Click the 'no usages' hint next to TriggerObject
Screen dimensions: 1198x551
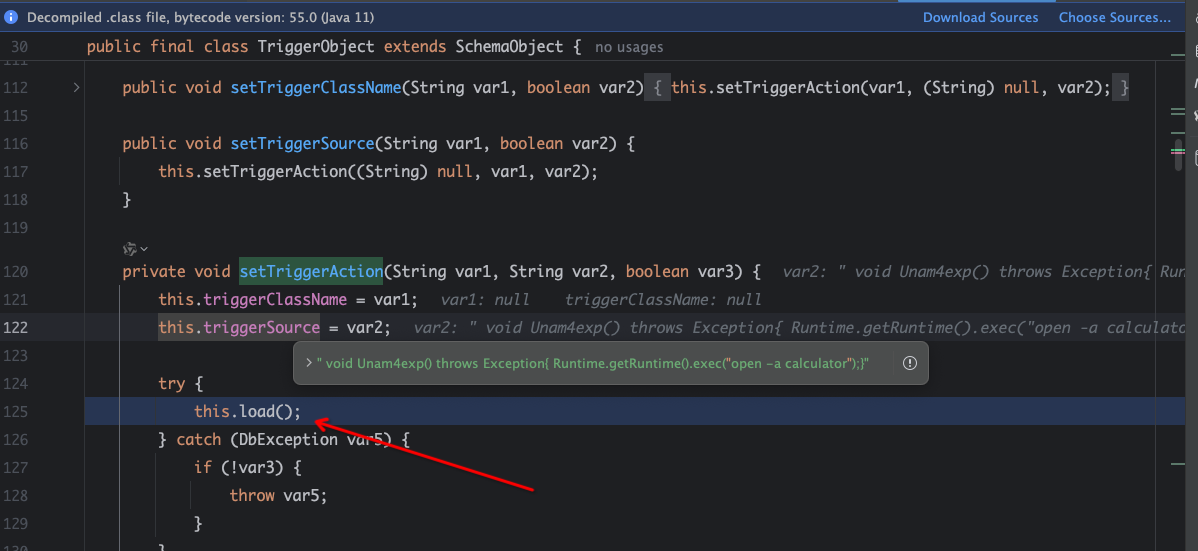pyautogui.click(x=628, y=47)
